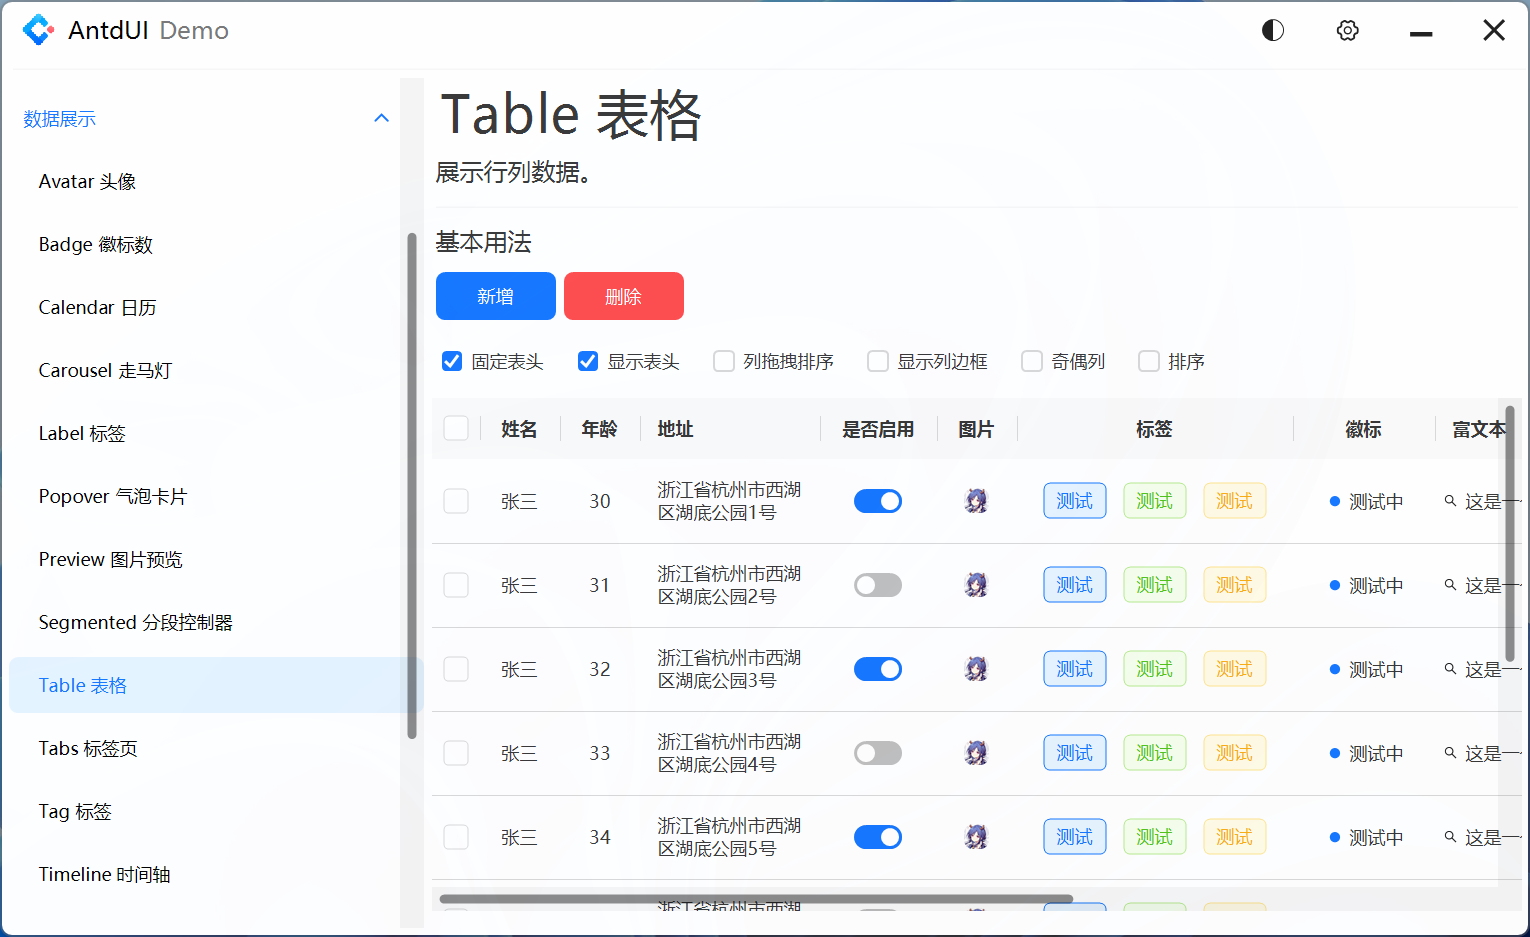Toggle dark mode with the contrast icon
The image size is (1530, 937).
1272,29
